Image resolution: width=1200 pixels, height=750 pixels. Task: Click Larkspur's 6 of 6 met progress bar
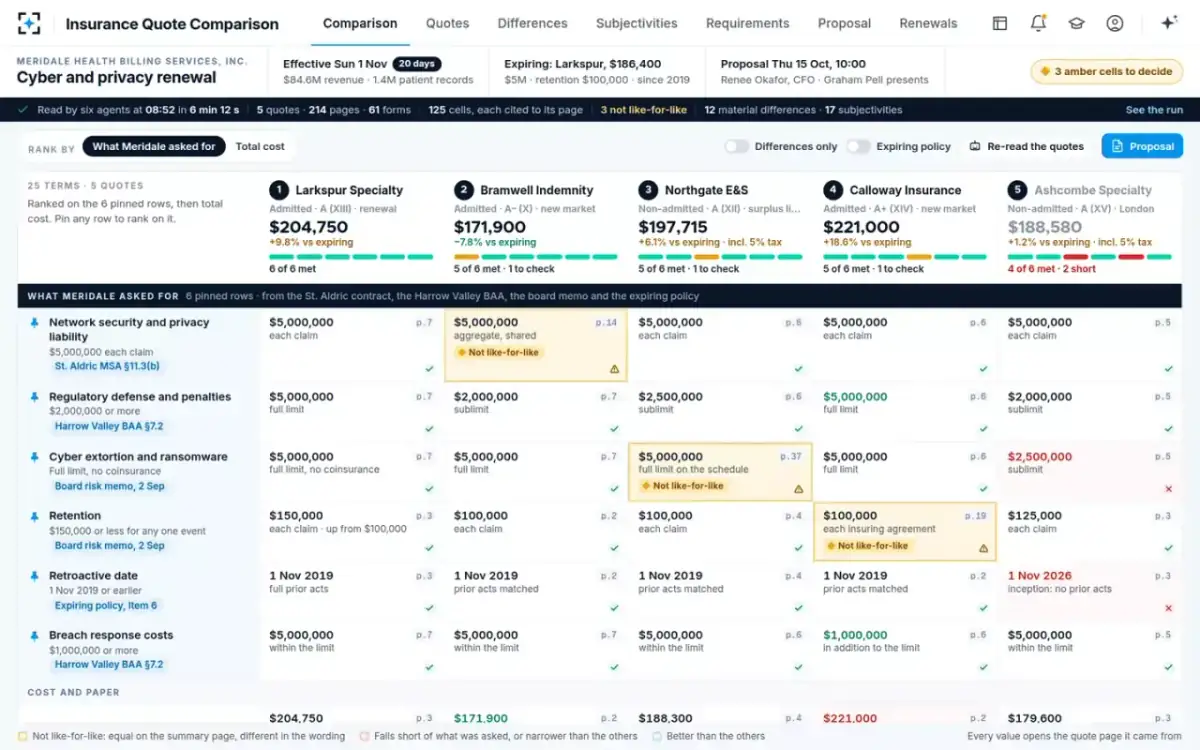351,257
